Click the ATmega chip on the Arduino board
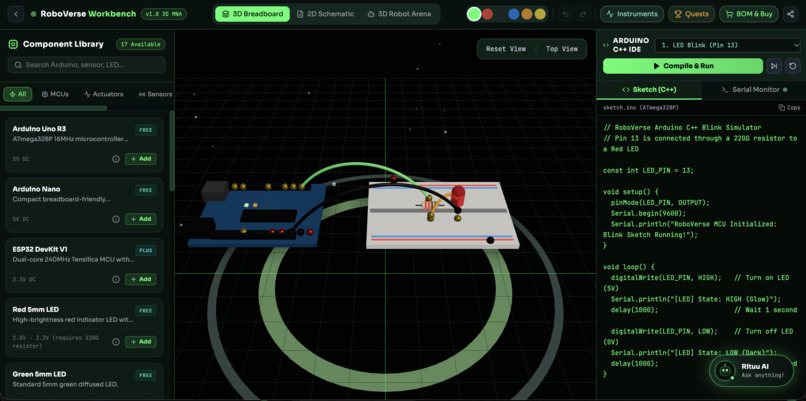This screenshot has width=806, height=401. (x=268, y=215)
